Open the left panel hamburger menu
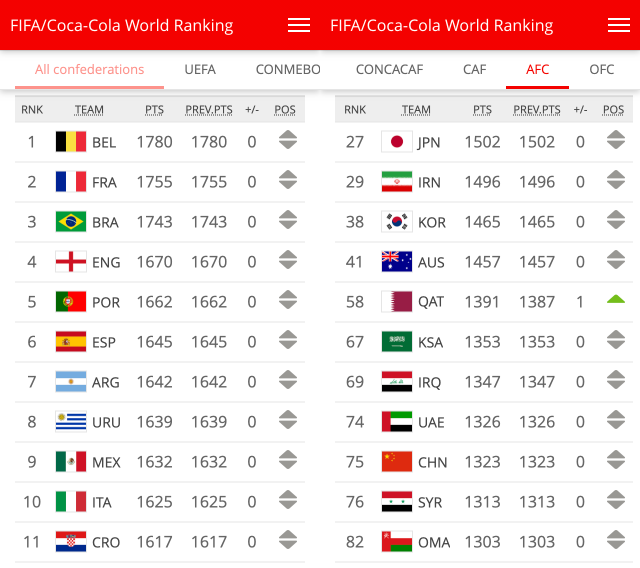Screen dimensions: 640x568 point(299,25)
